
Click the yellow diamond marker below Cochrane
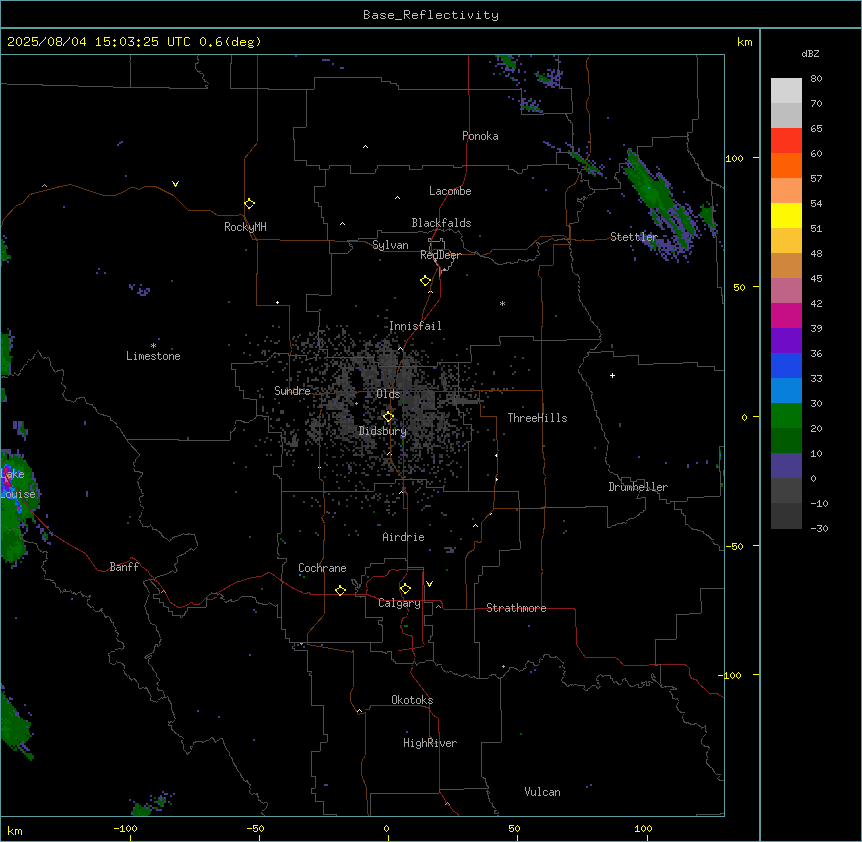[340, 590]
